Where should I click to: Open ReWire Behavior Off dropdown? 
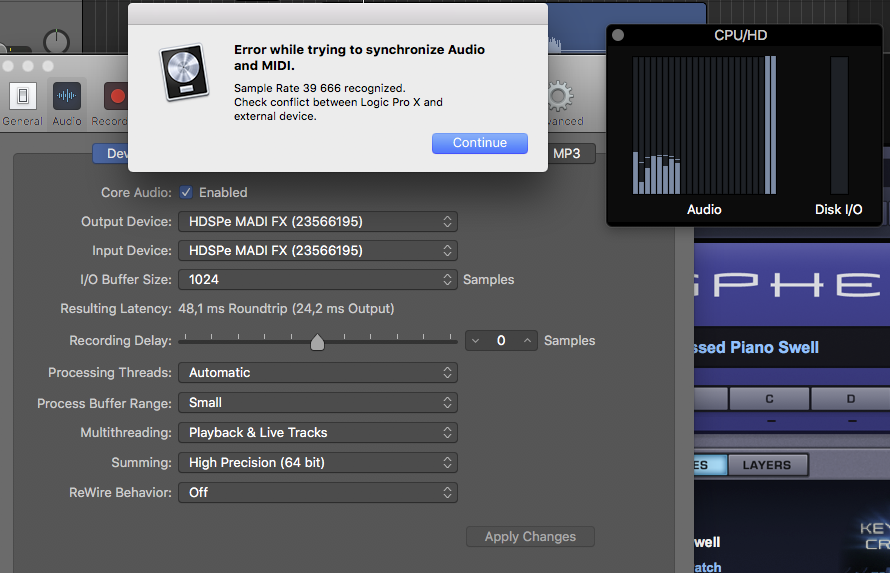point(318,492)
